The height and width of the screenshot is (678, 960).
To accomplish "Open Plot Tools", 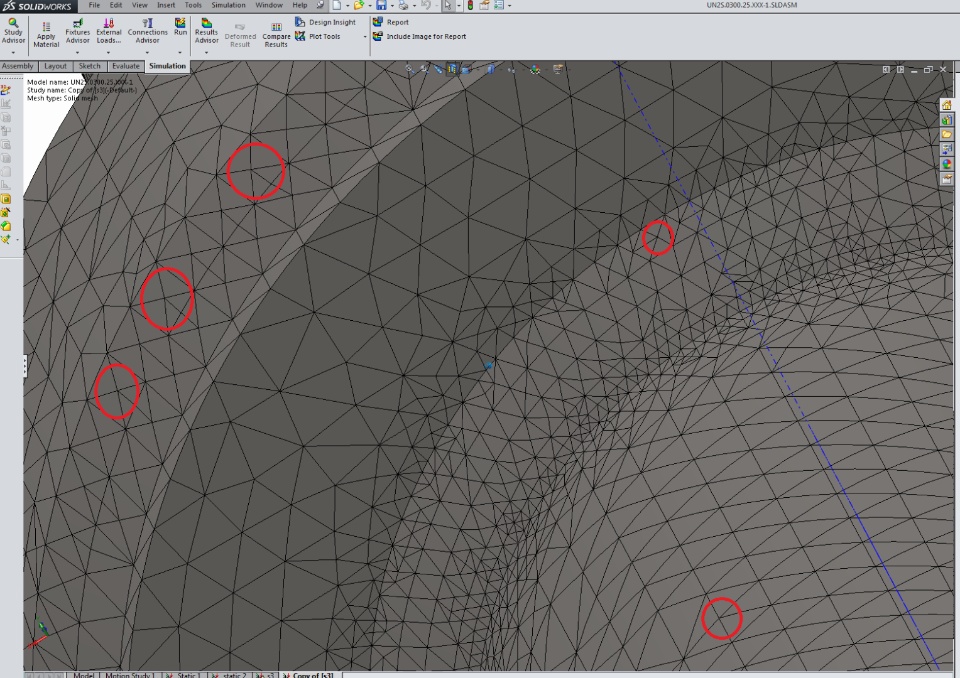I will 318,37.
